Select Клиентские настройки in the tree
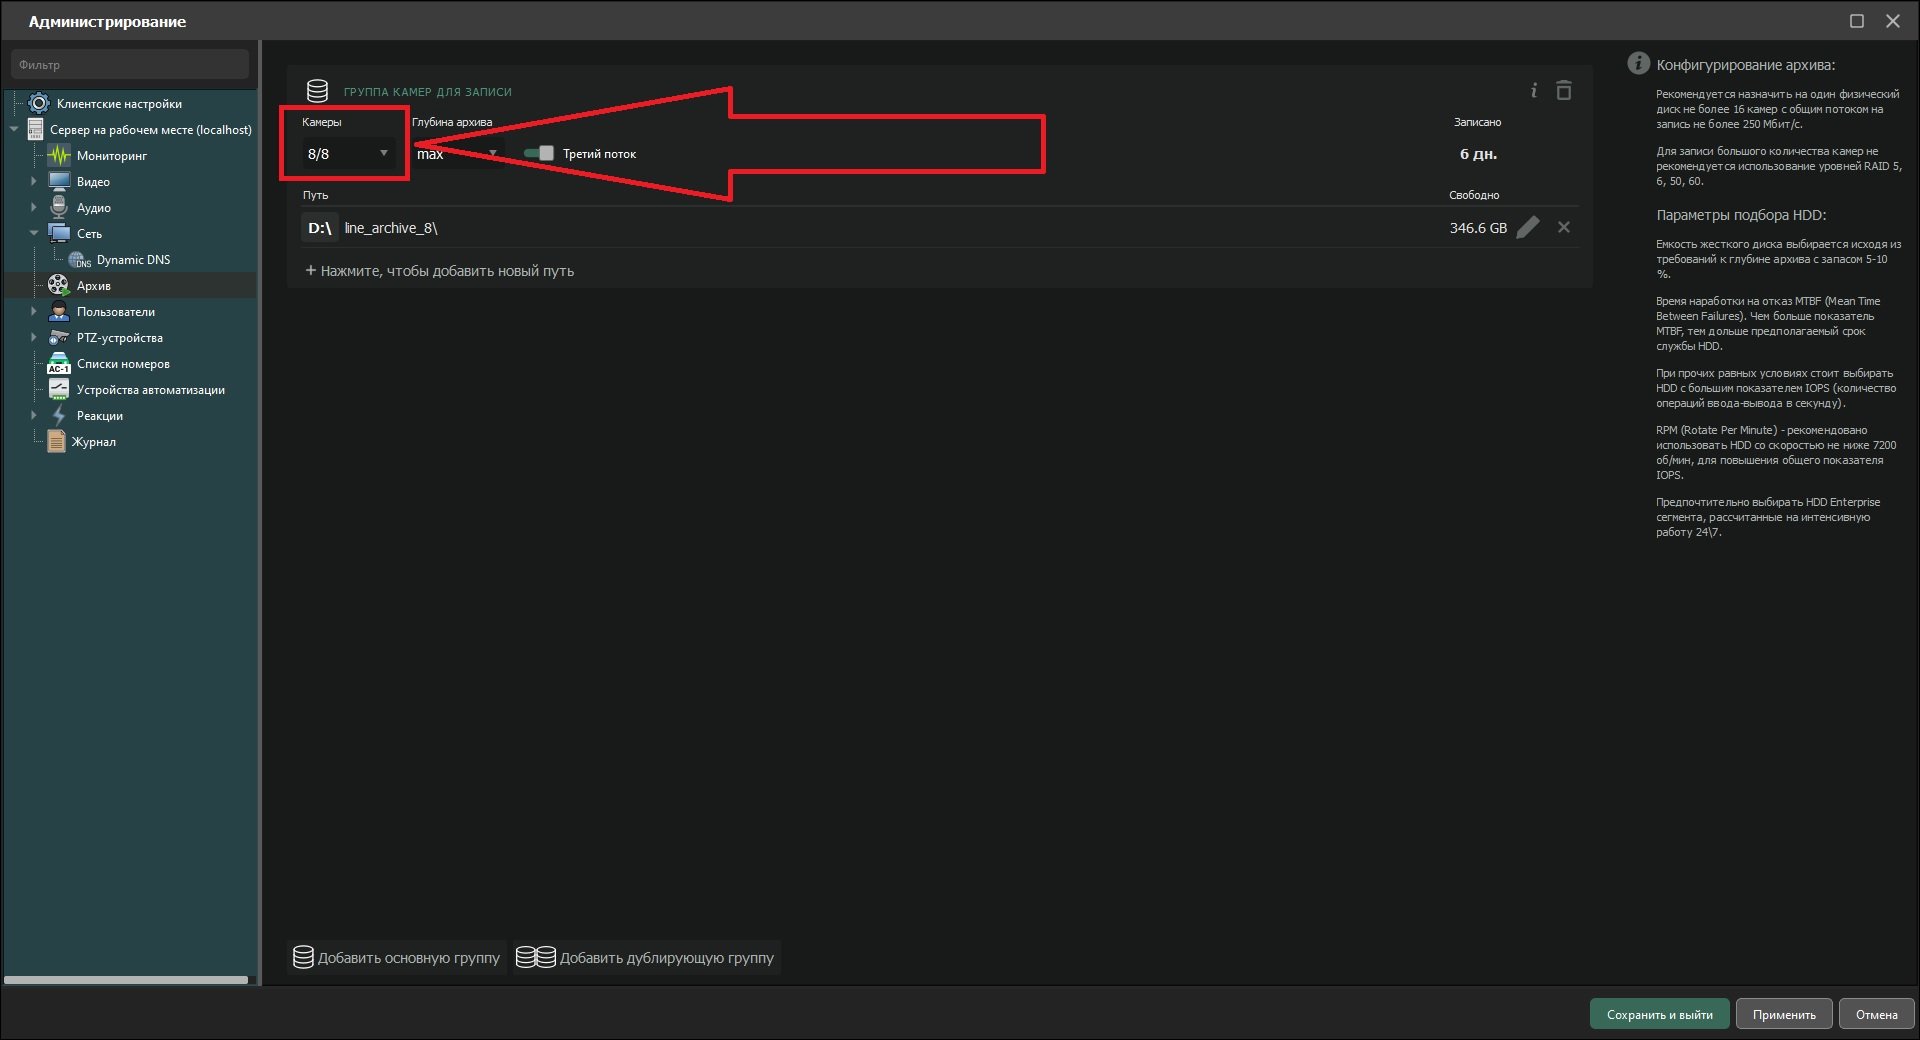1920x1040 pixels. coord(119,104)
